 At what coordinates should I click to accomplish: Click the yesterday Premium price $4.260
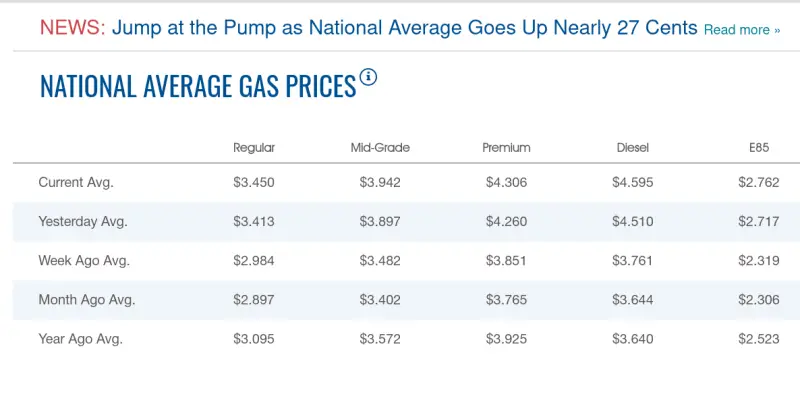(506, 221)
